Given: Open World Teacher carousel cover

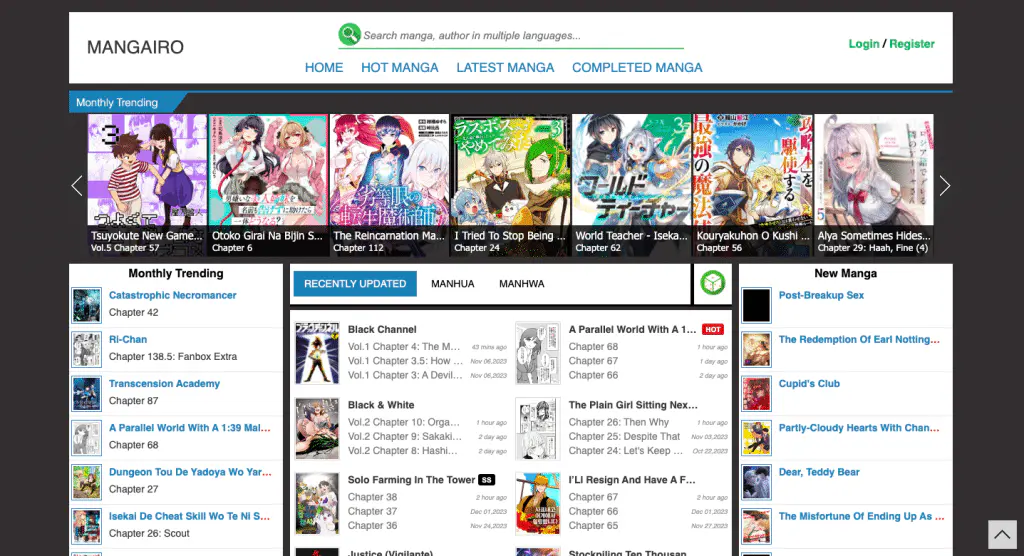Looking at the screenshot, I should [632, 185].
